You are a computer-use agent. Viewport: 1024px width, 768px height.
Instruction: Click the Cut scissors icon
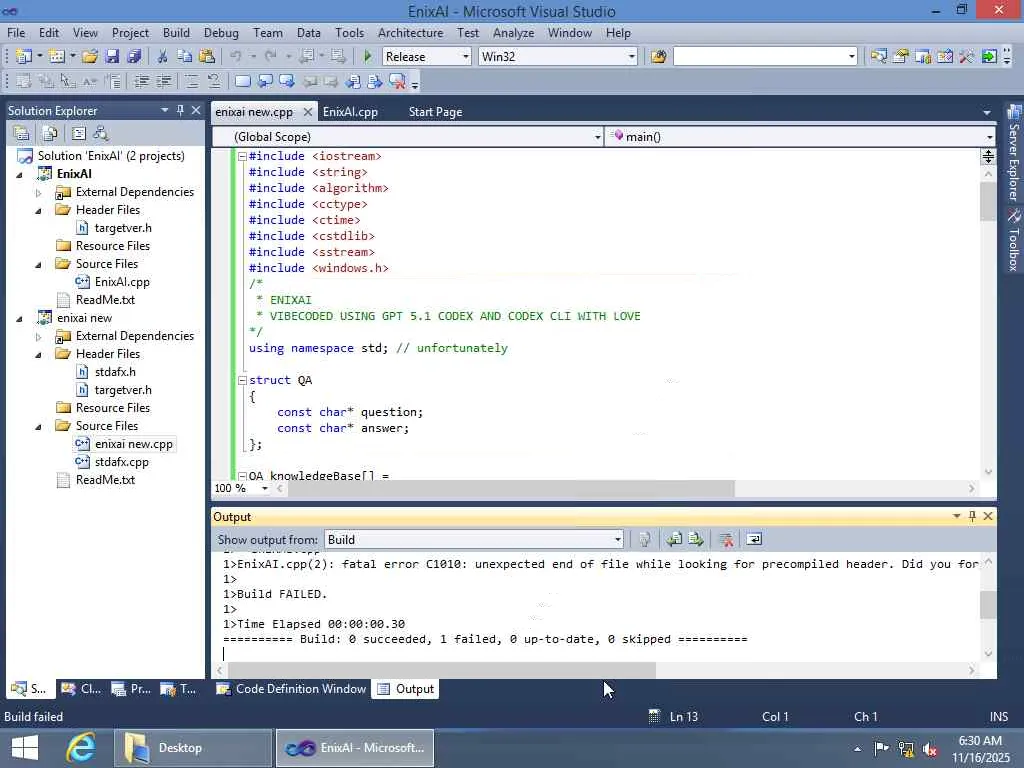[162, 57]
